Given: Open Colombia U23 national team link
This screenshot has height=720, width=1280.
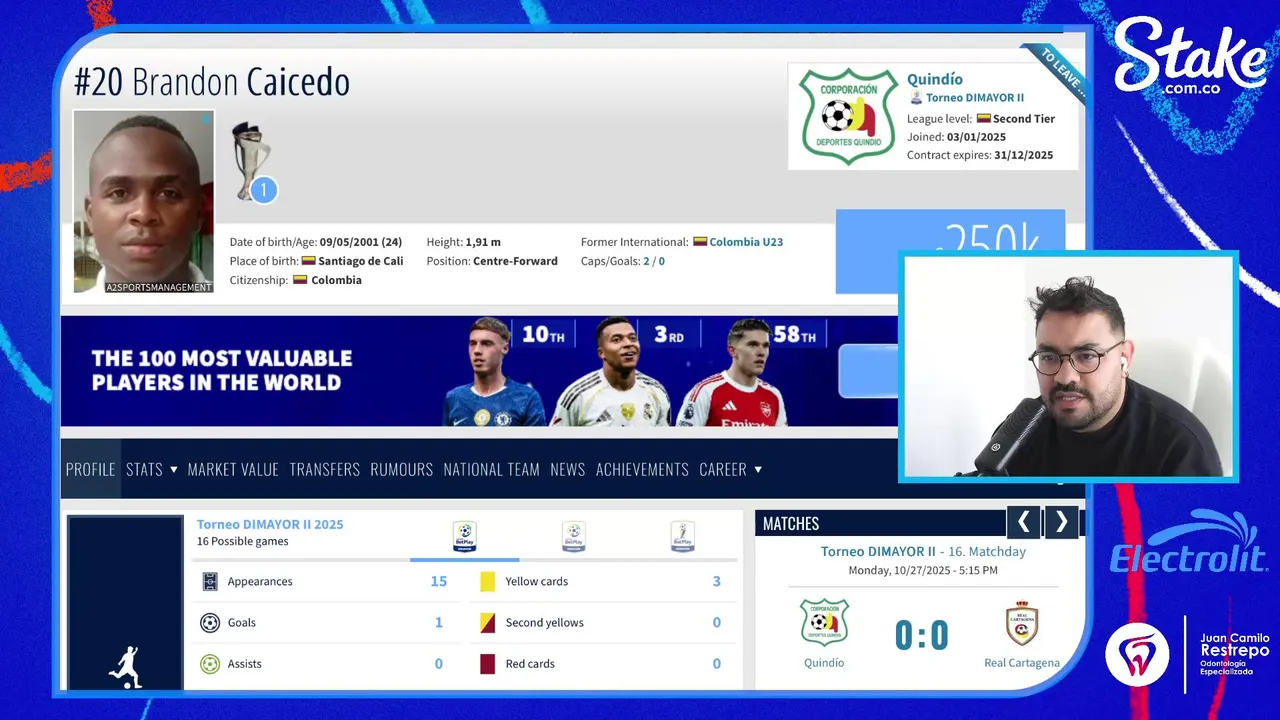Looking at the screenshot, I should coord(746,242).
